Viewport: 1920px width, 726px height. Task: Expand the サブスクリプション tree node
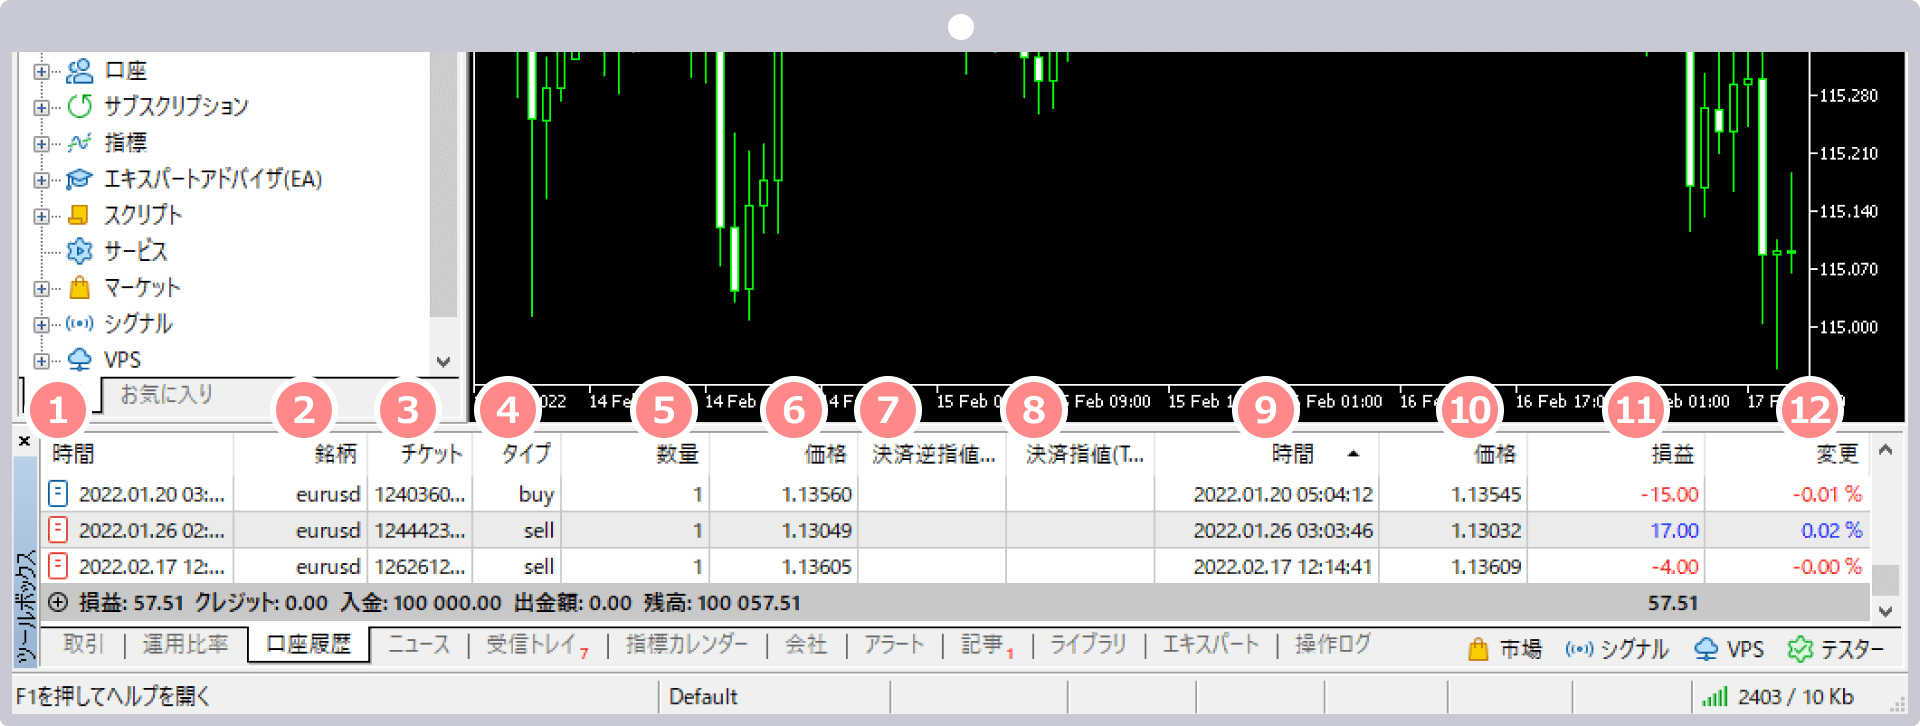(x=41, y=107)
